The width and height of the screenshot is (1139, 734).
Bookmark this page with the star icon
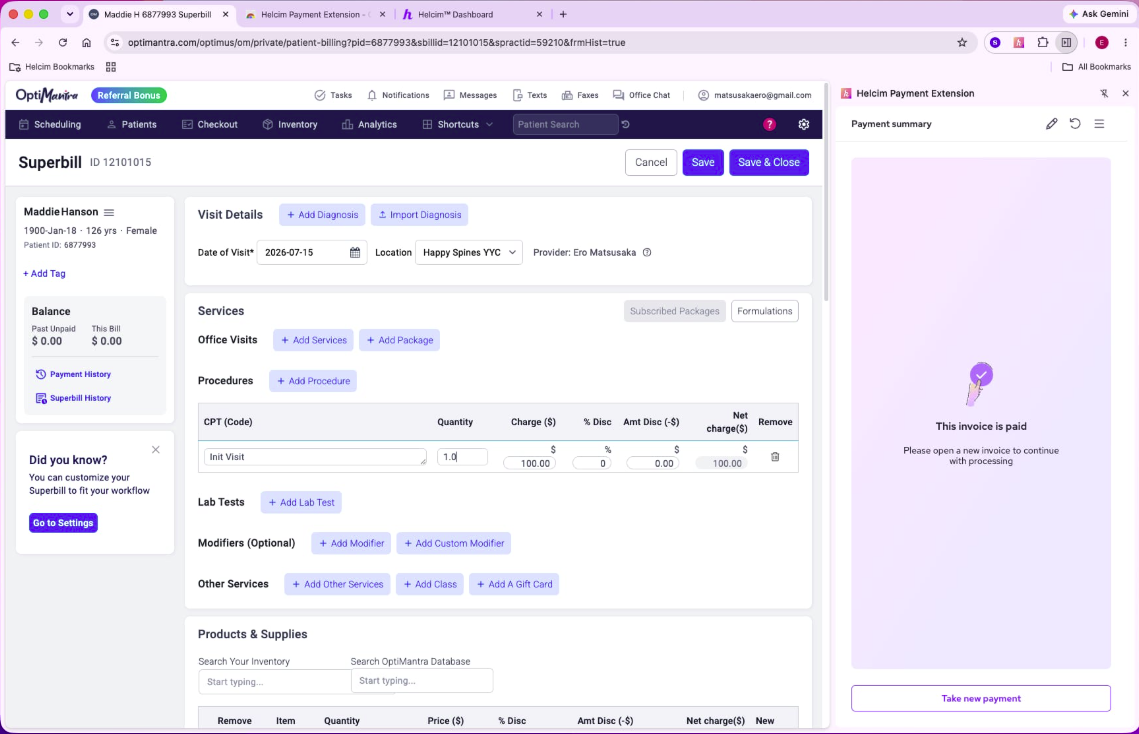point(962,42)
